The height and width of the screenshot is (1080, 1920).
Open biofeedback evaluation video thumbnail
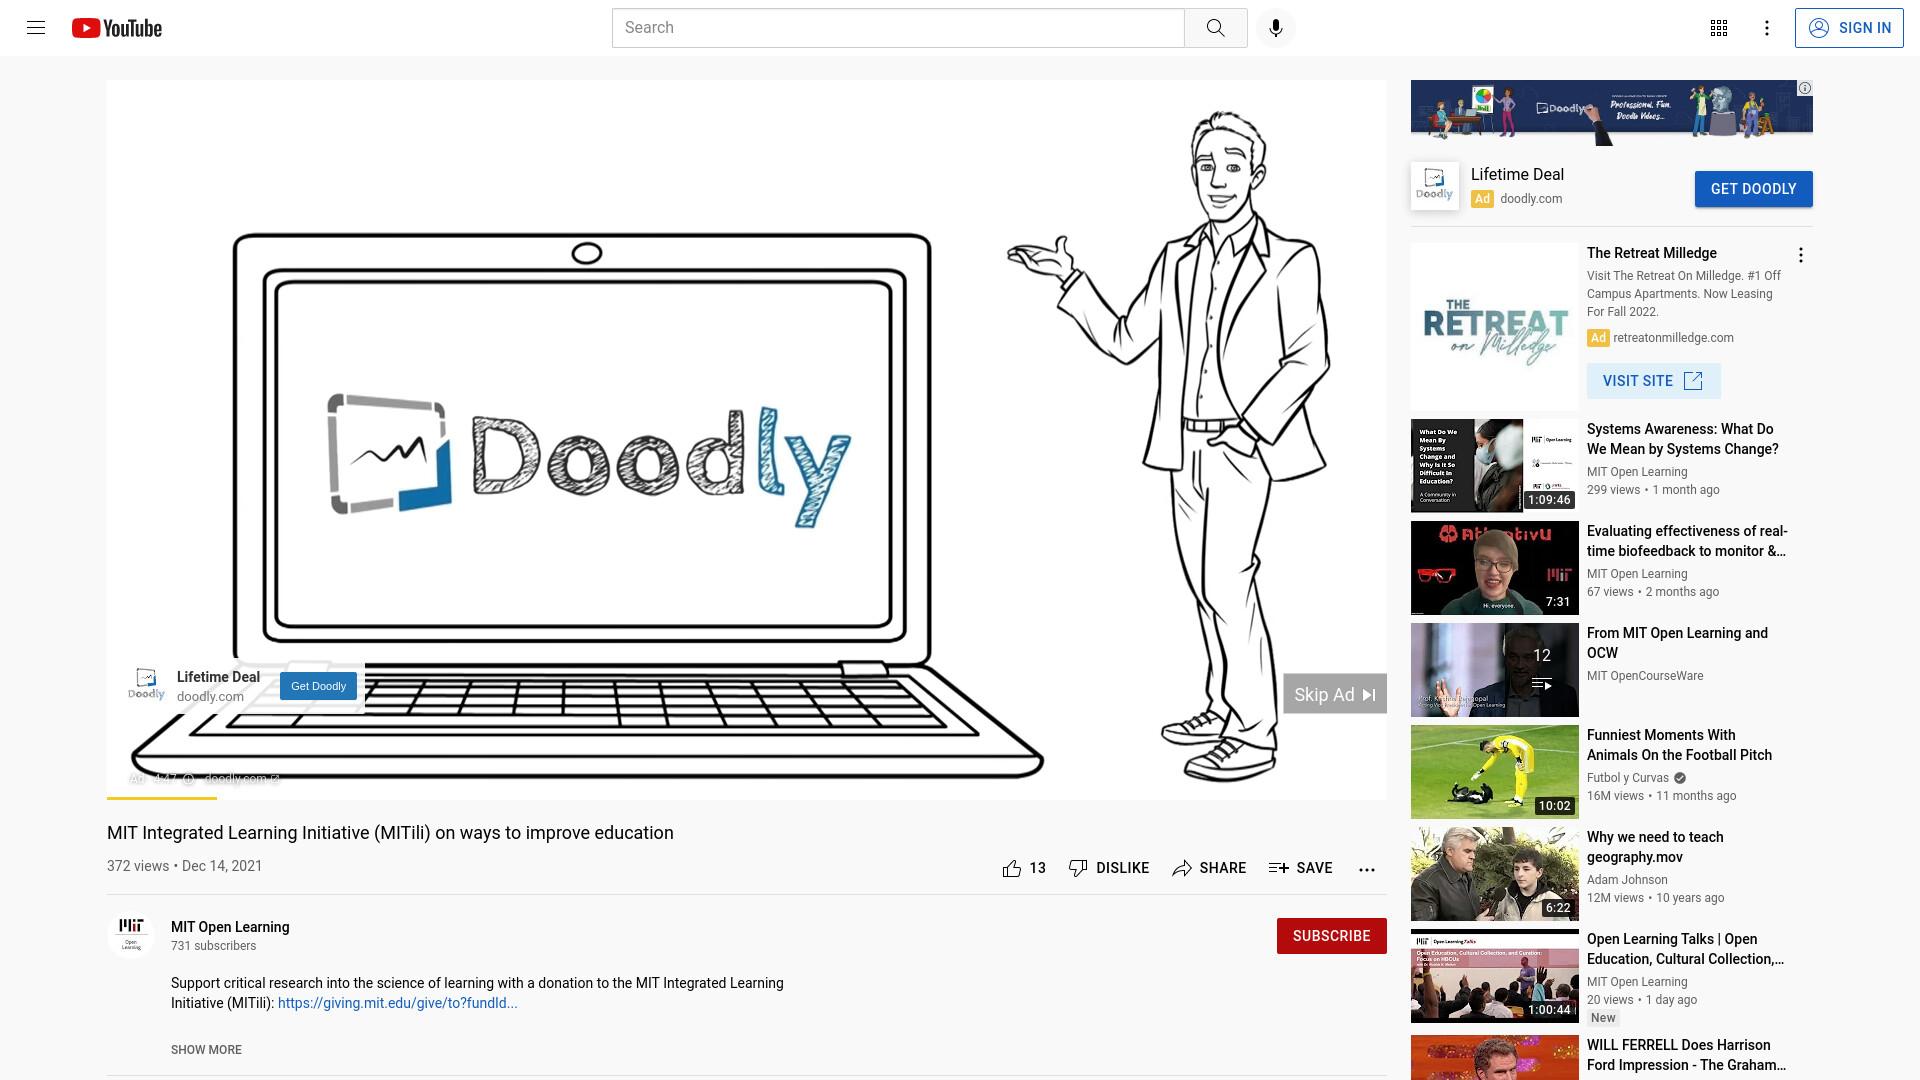click(x=1494, y=568)
